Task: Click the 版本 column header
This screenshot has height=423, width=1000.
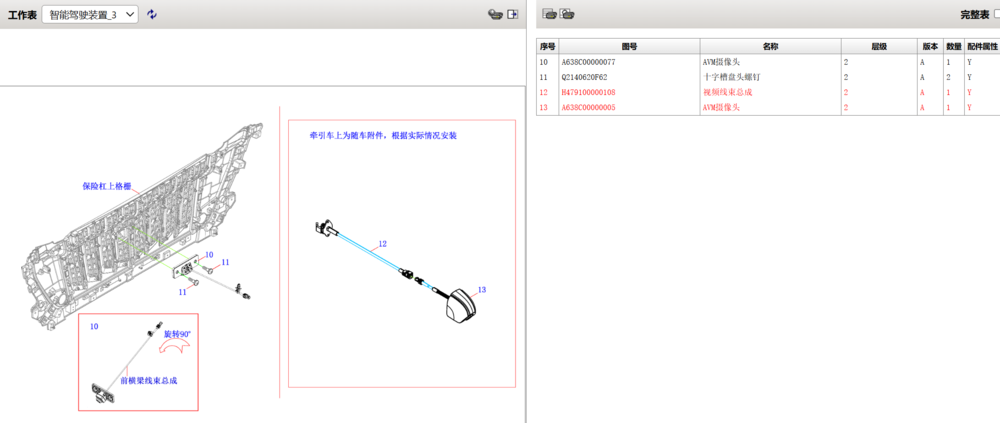Action: pos(930,47)
